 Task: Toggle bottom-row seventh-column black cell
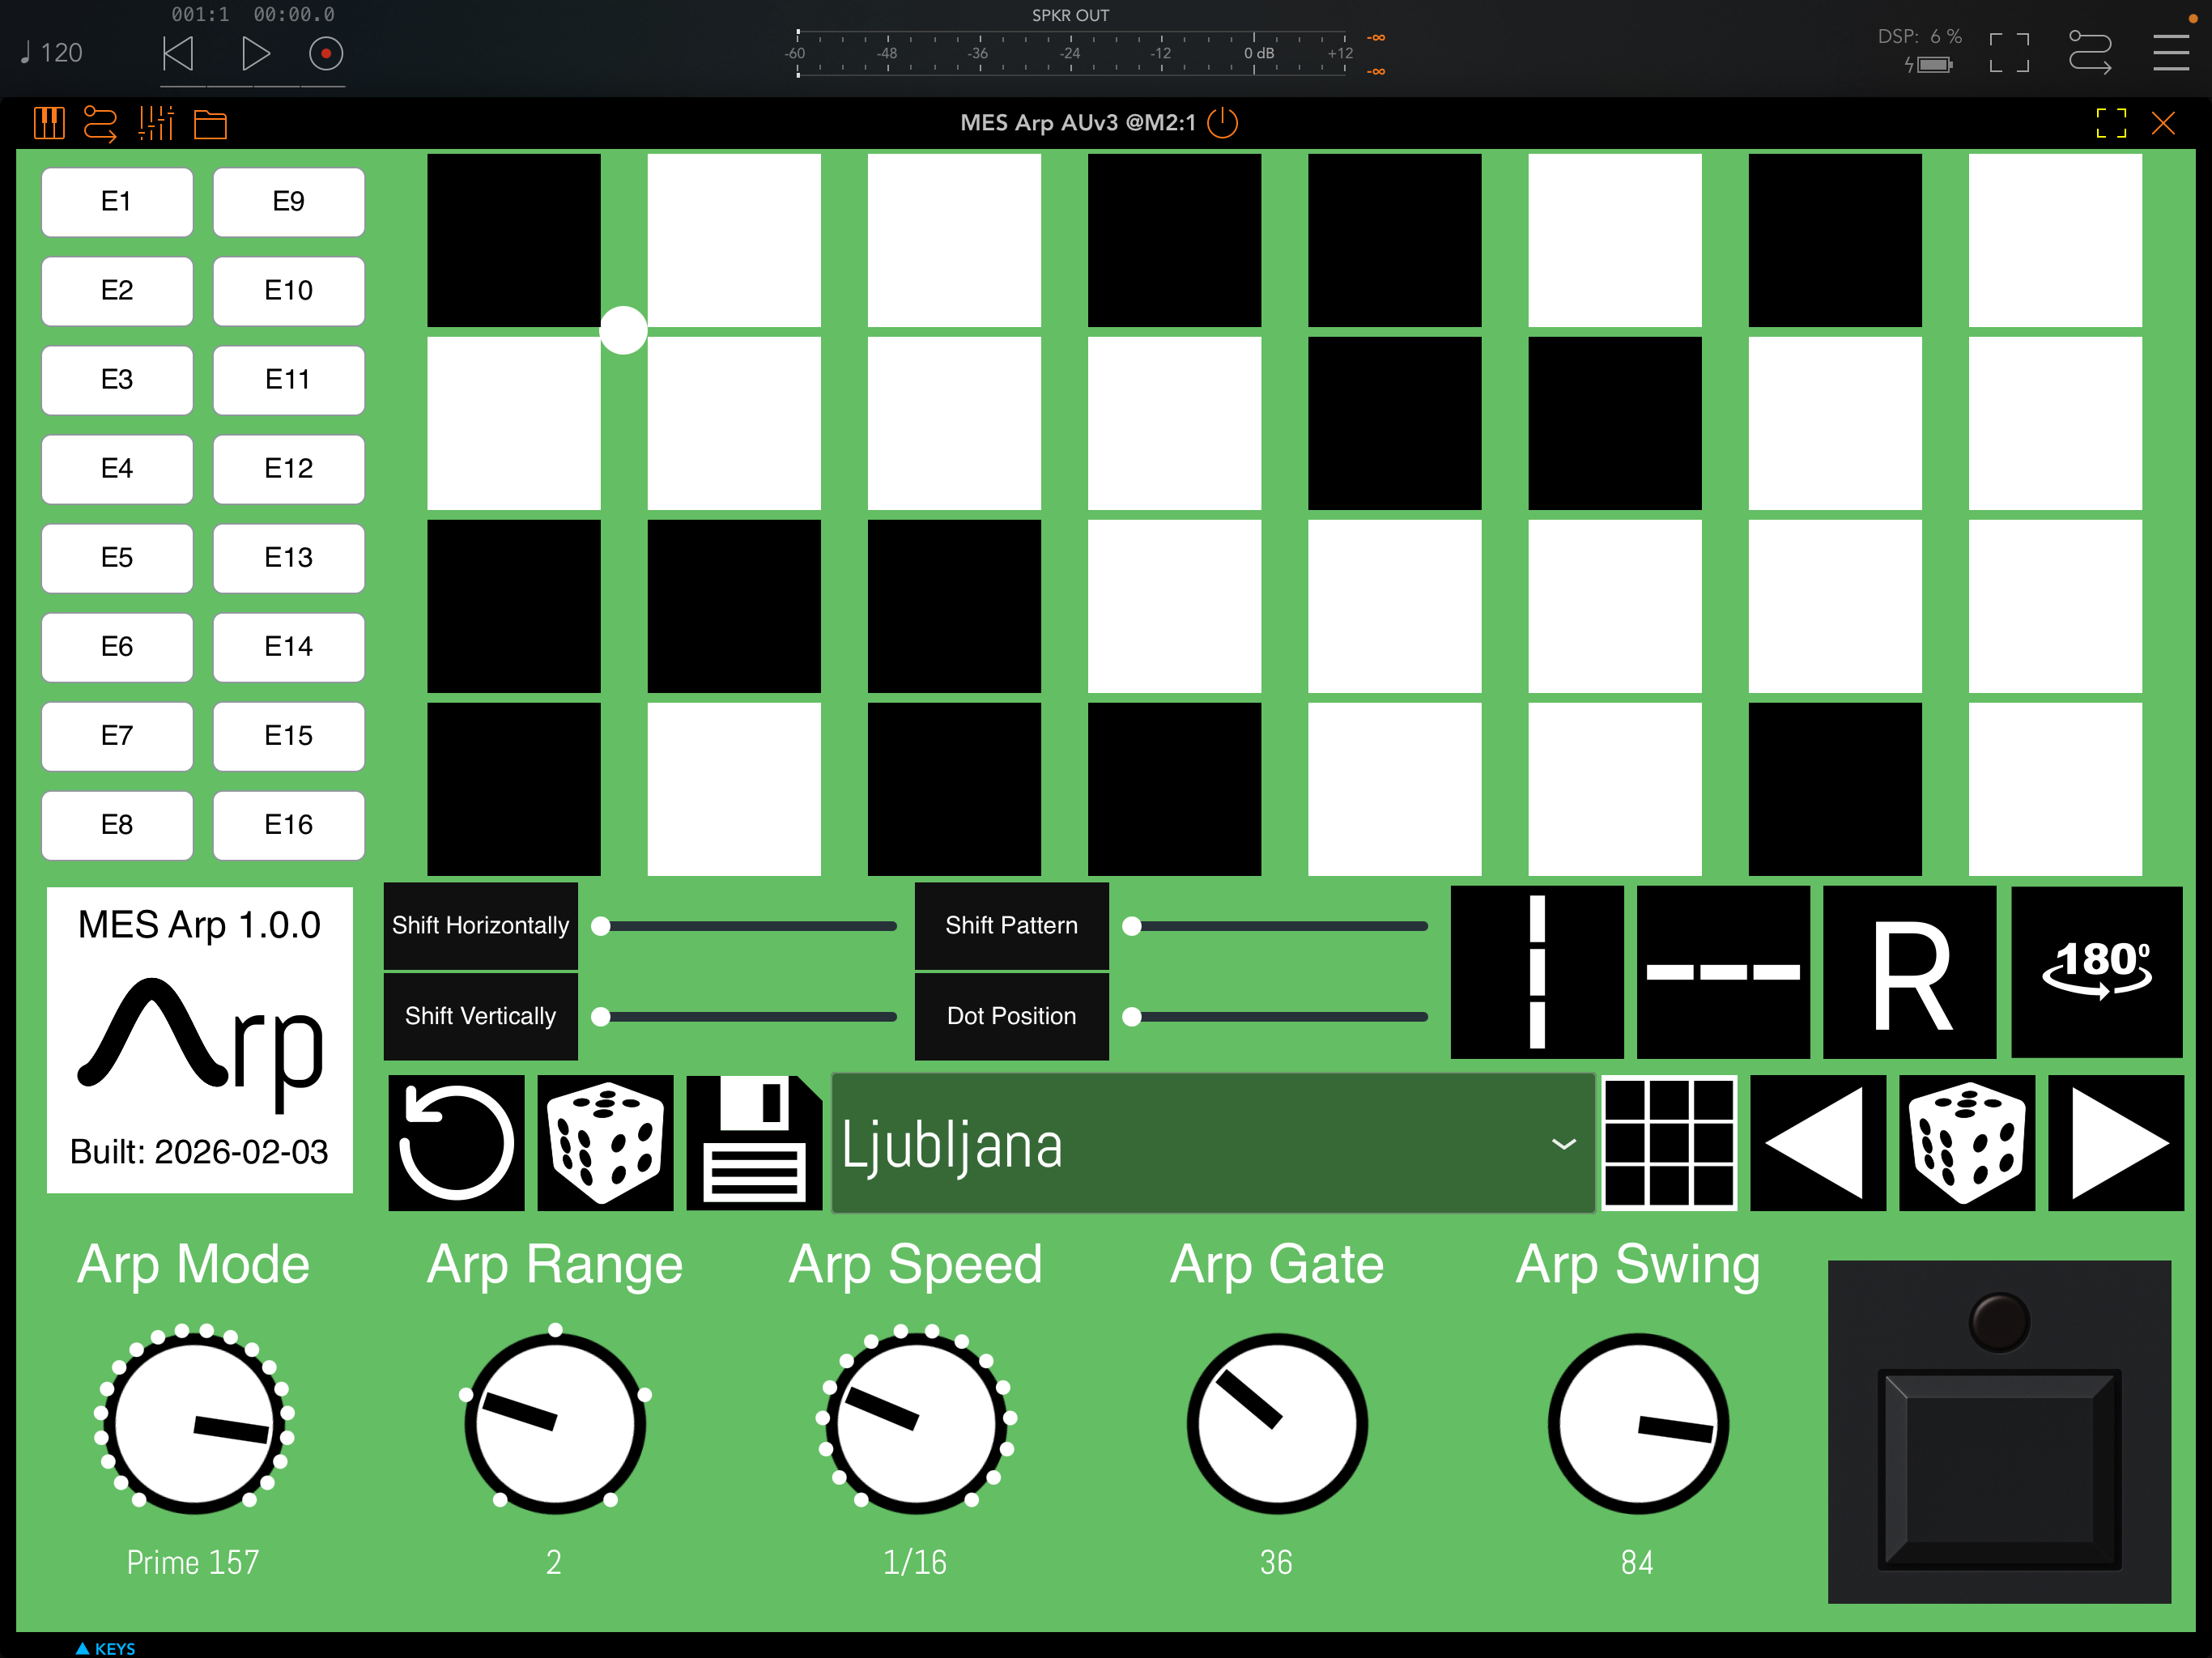1835,789
